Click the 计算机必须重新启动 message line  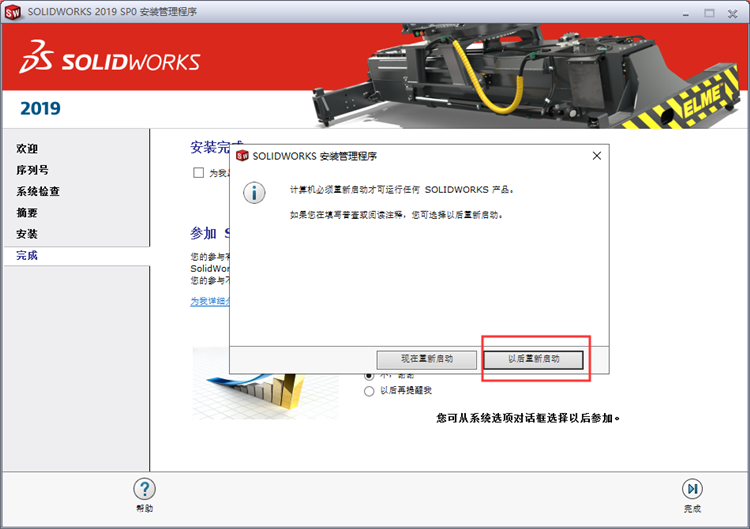coord(402,190)
